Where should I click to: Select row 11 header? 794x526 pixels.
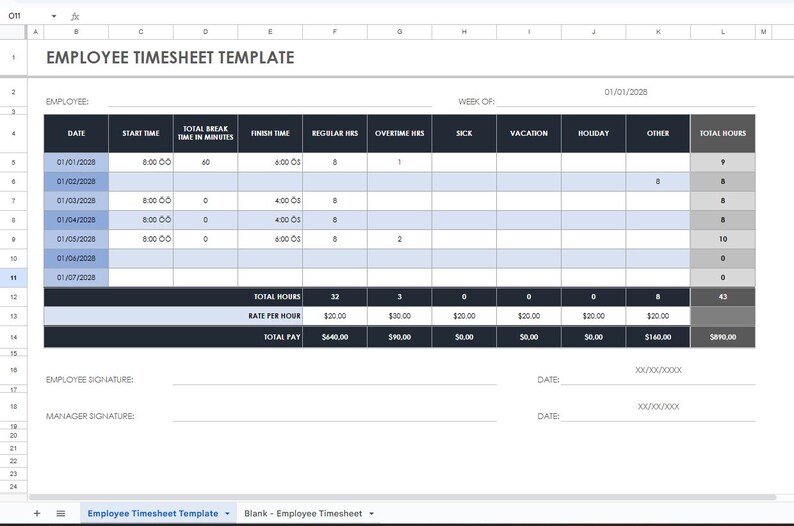tap(13, 277)
